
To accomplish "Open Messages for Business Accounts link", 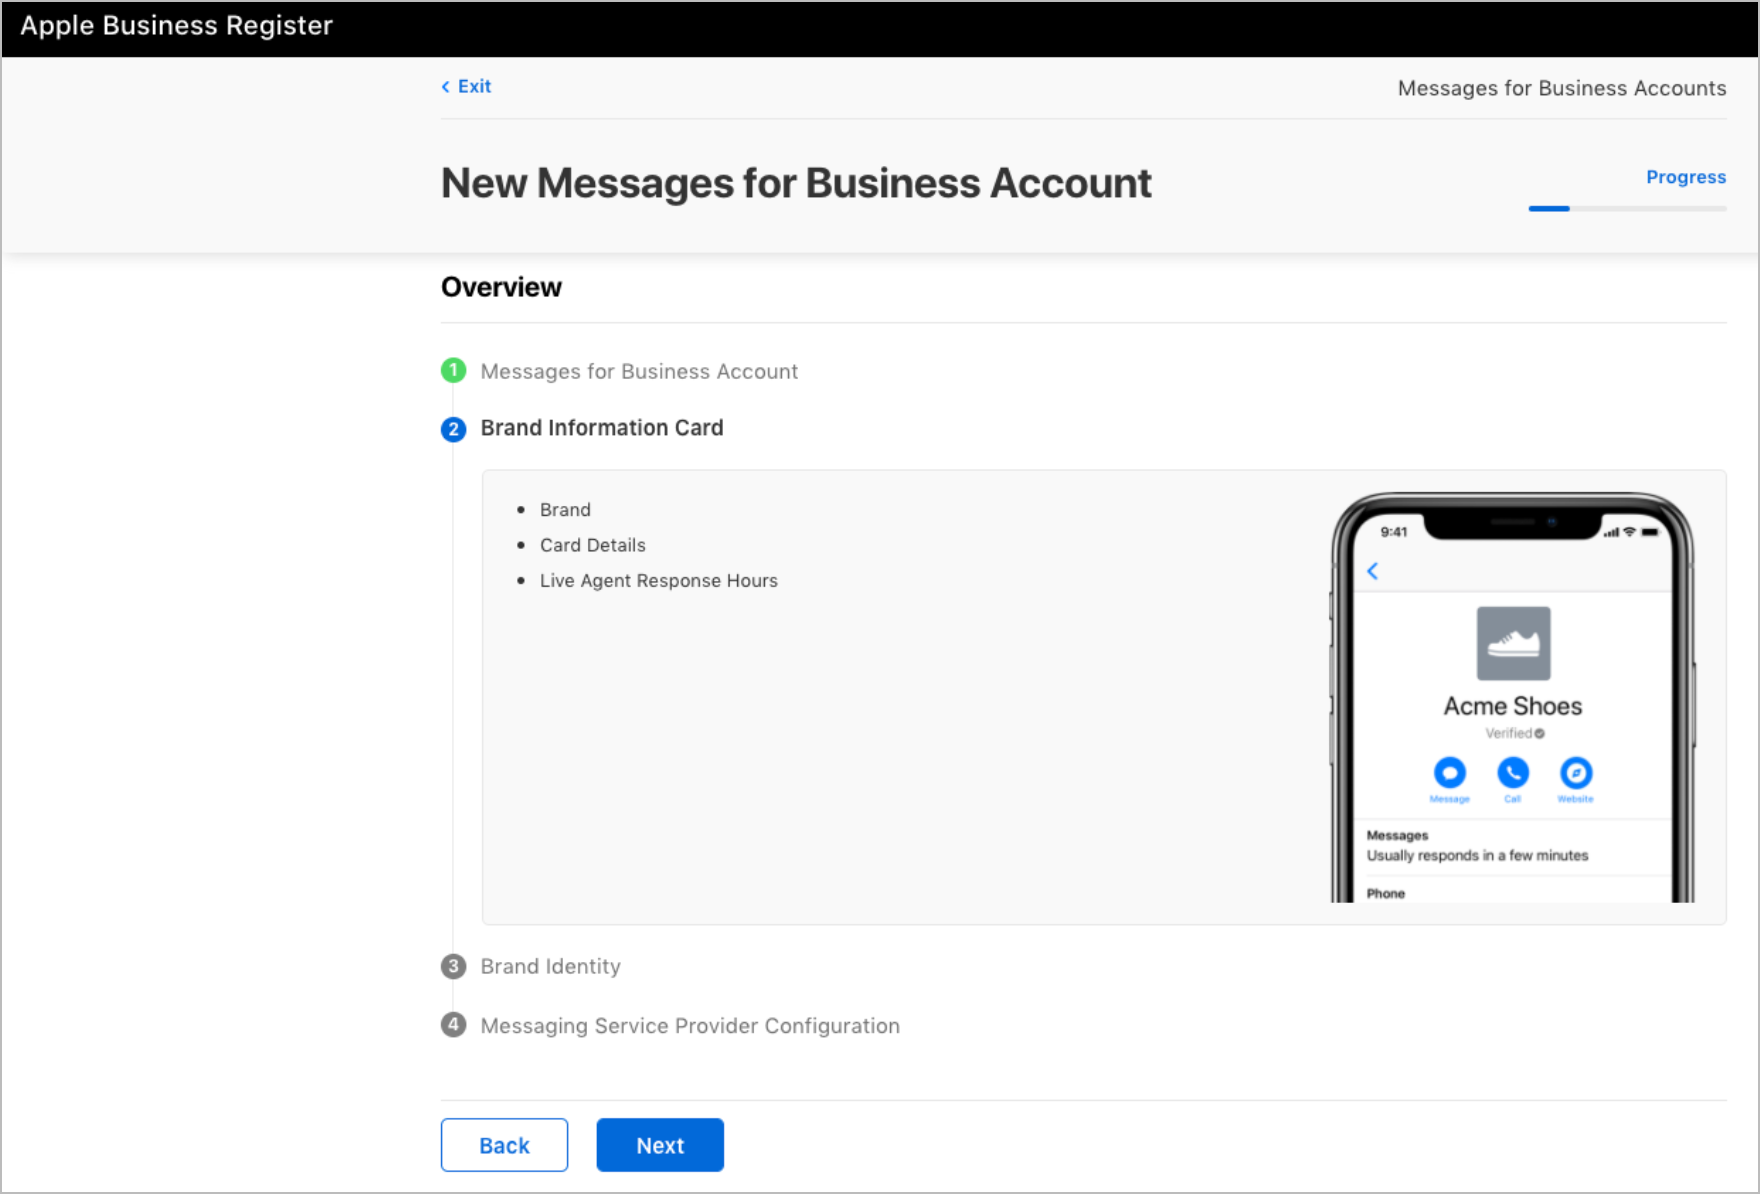I will click(1561, 88).
